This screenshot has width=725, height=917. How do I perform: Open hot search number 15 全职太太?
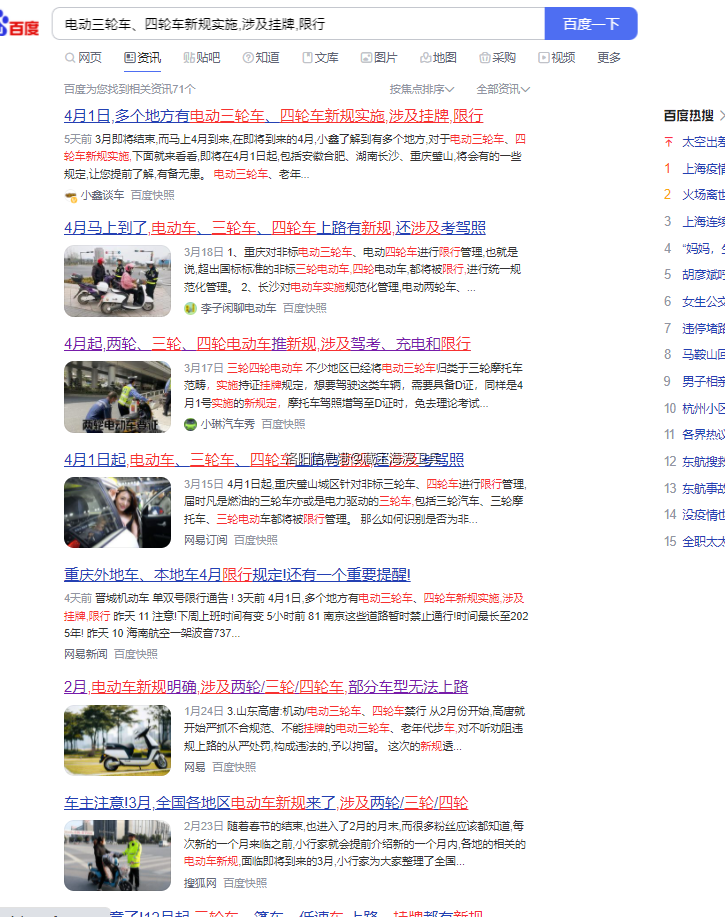coord(703,542)
